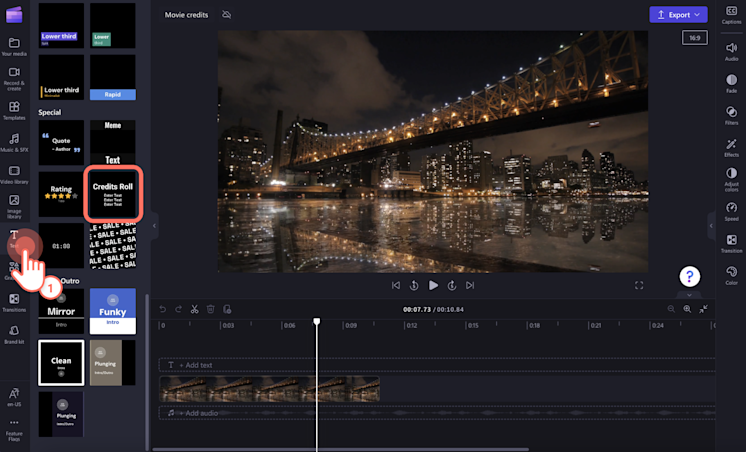Click the Clipchamp logo icon
Image resolution: width=746 pixels, height=452 pixels.
coord(14,15)
